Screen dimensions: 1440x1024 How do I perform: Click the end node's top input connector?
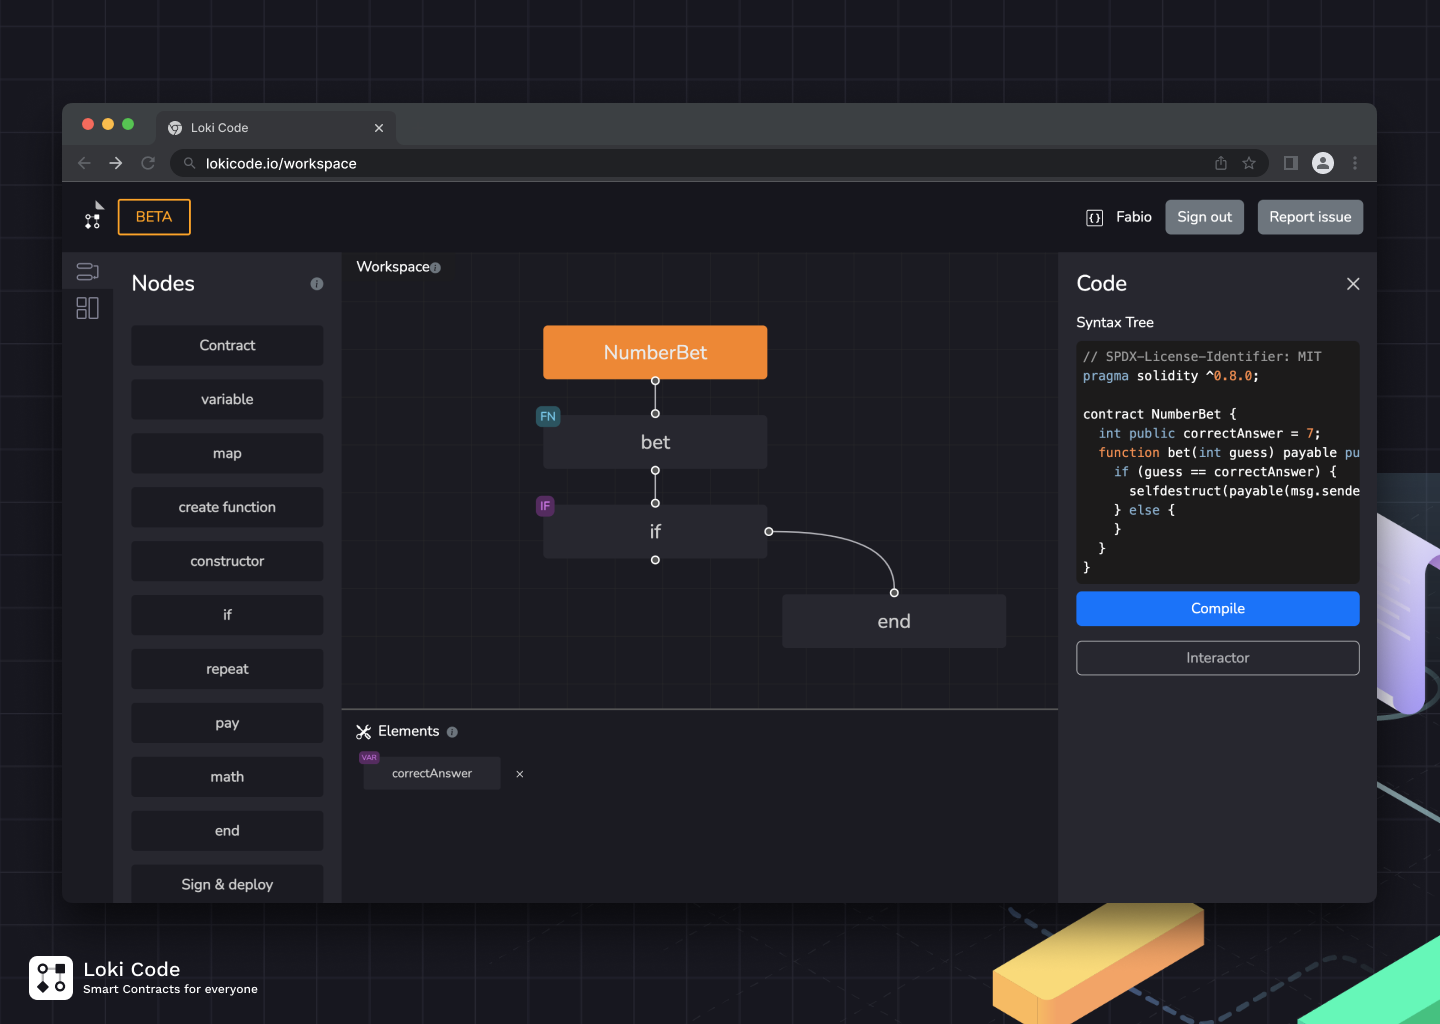894,593
